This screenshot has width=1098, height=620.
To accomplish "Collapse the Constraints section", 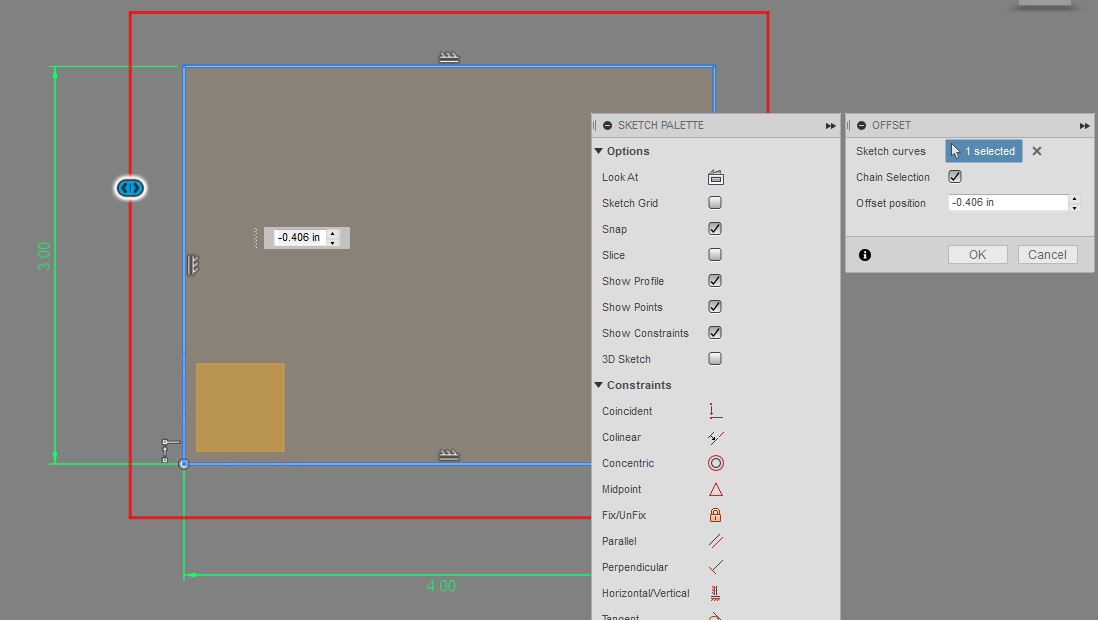I will [598, 384].
